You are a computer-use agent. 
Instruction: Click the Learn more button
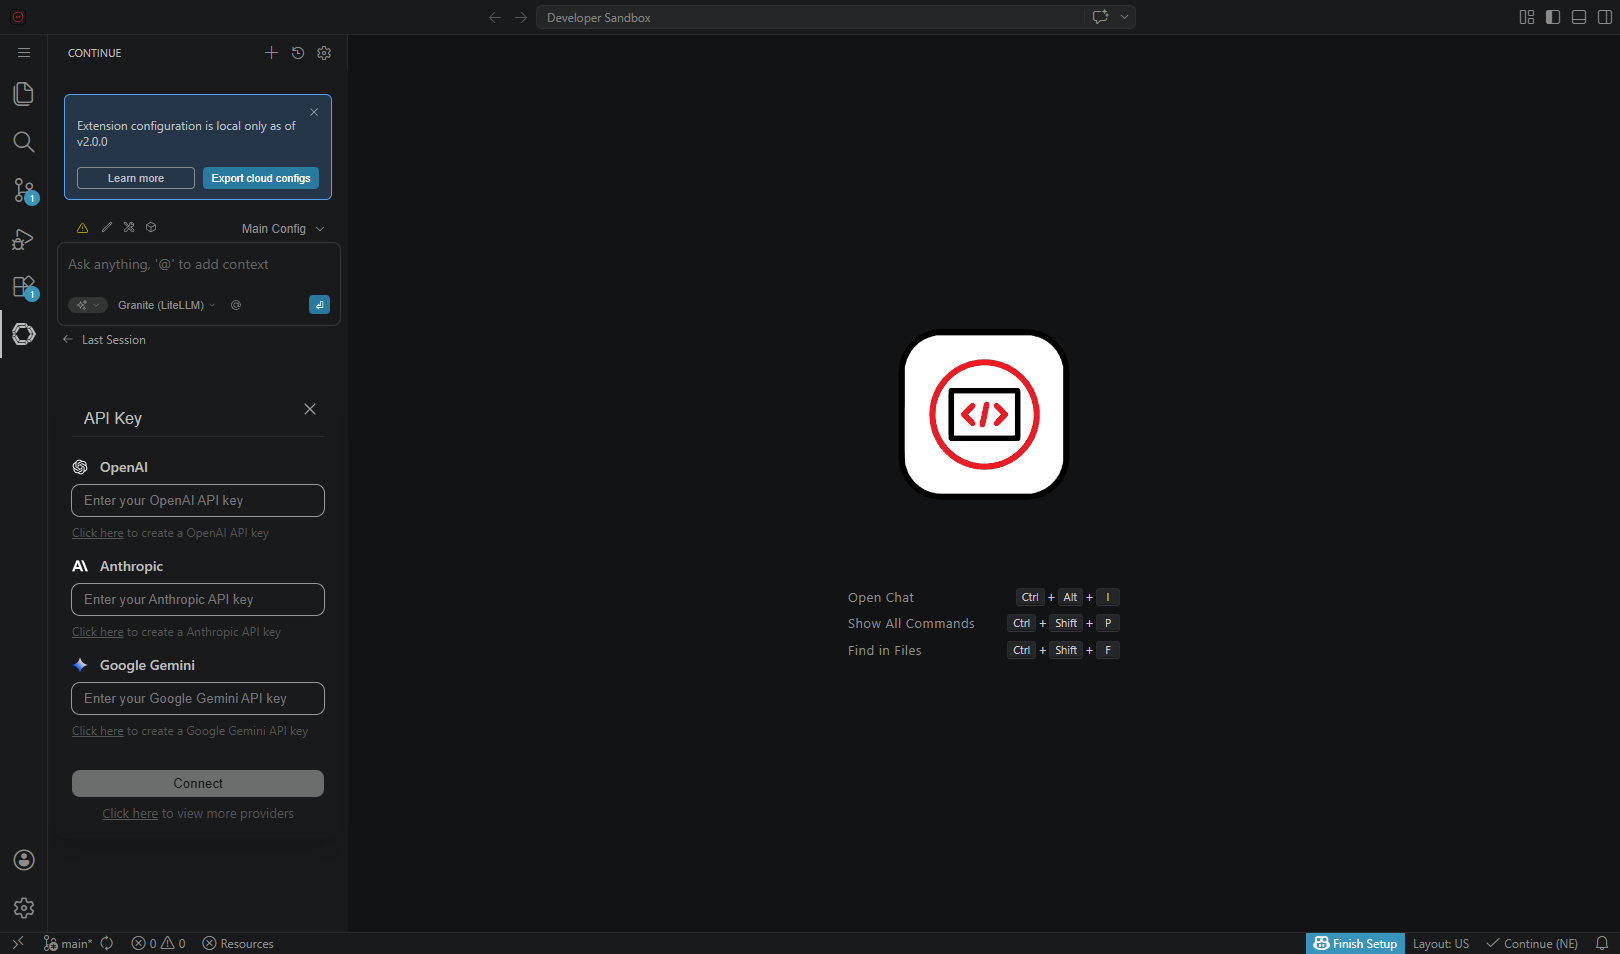[136, 178]
